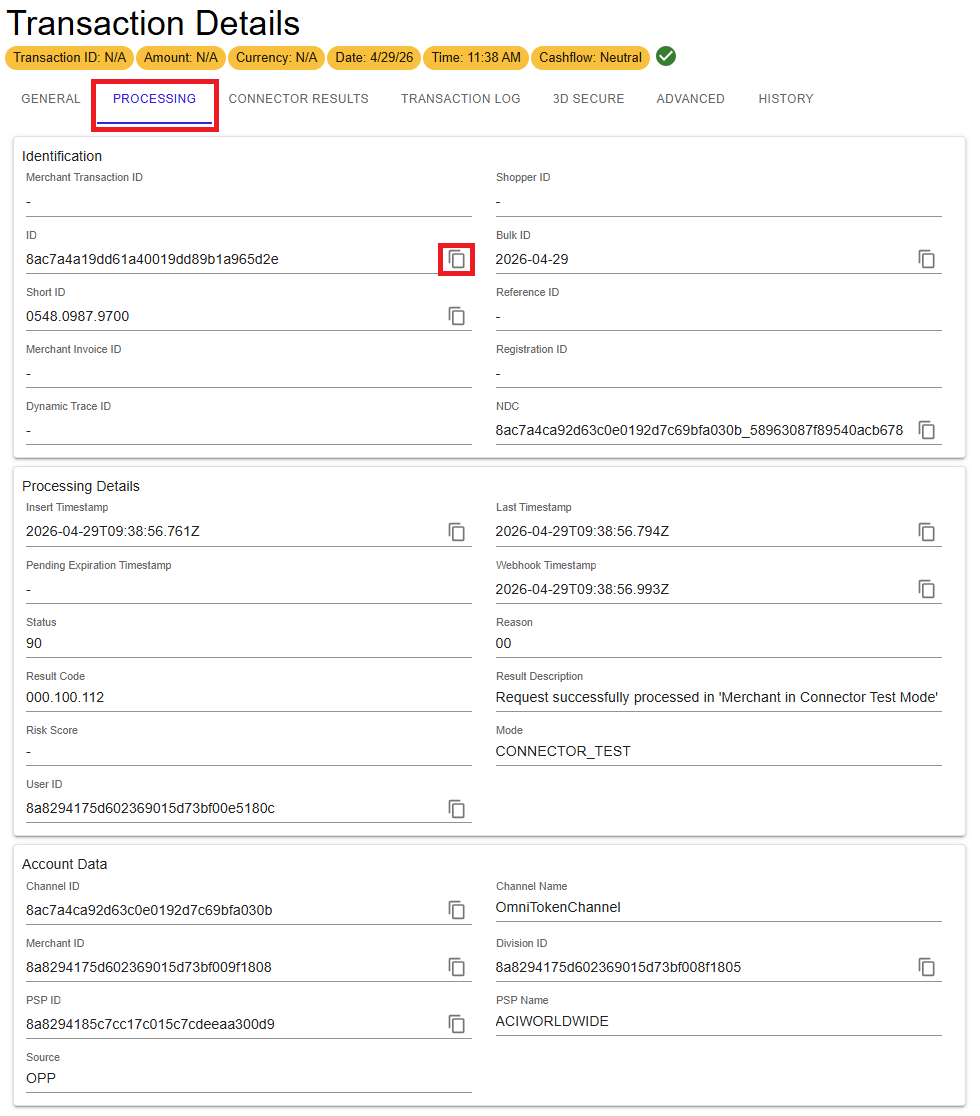Copy the PSP ID value
Screen dimensions: 980x1116
pos(456,1024)
